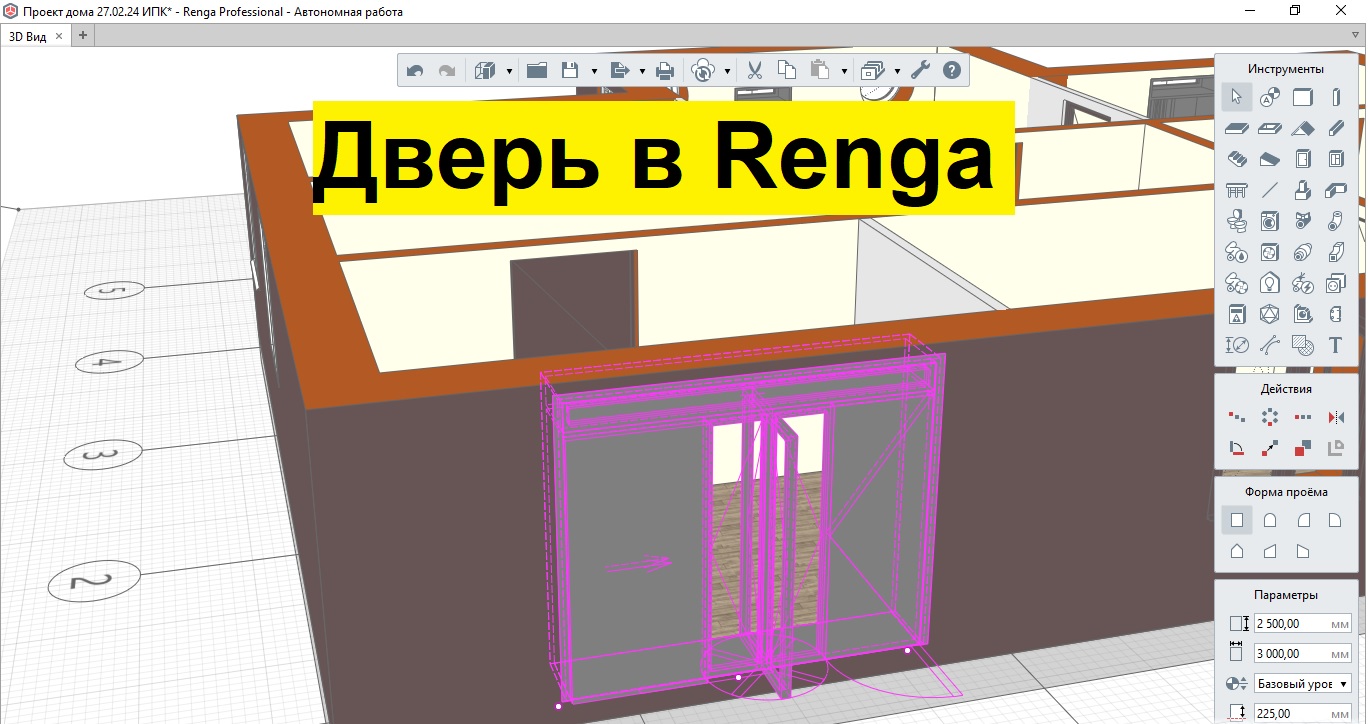Open help with the question mark icon
Screen dimensions: 1368x724
(952, 70)
